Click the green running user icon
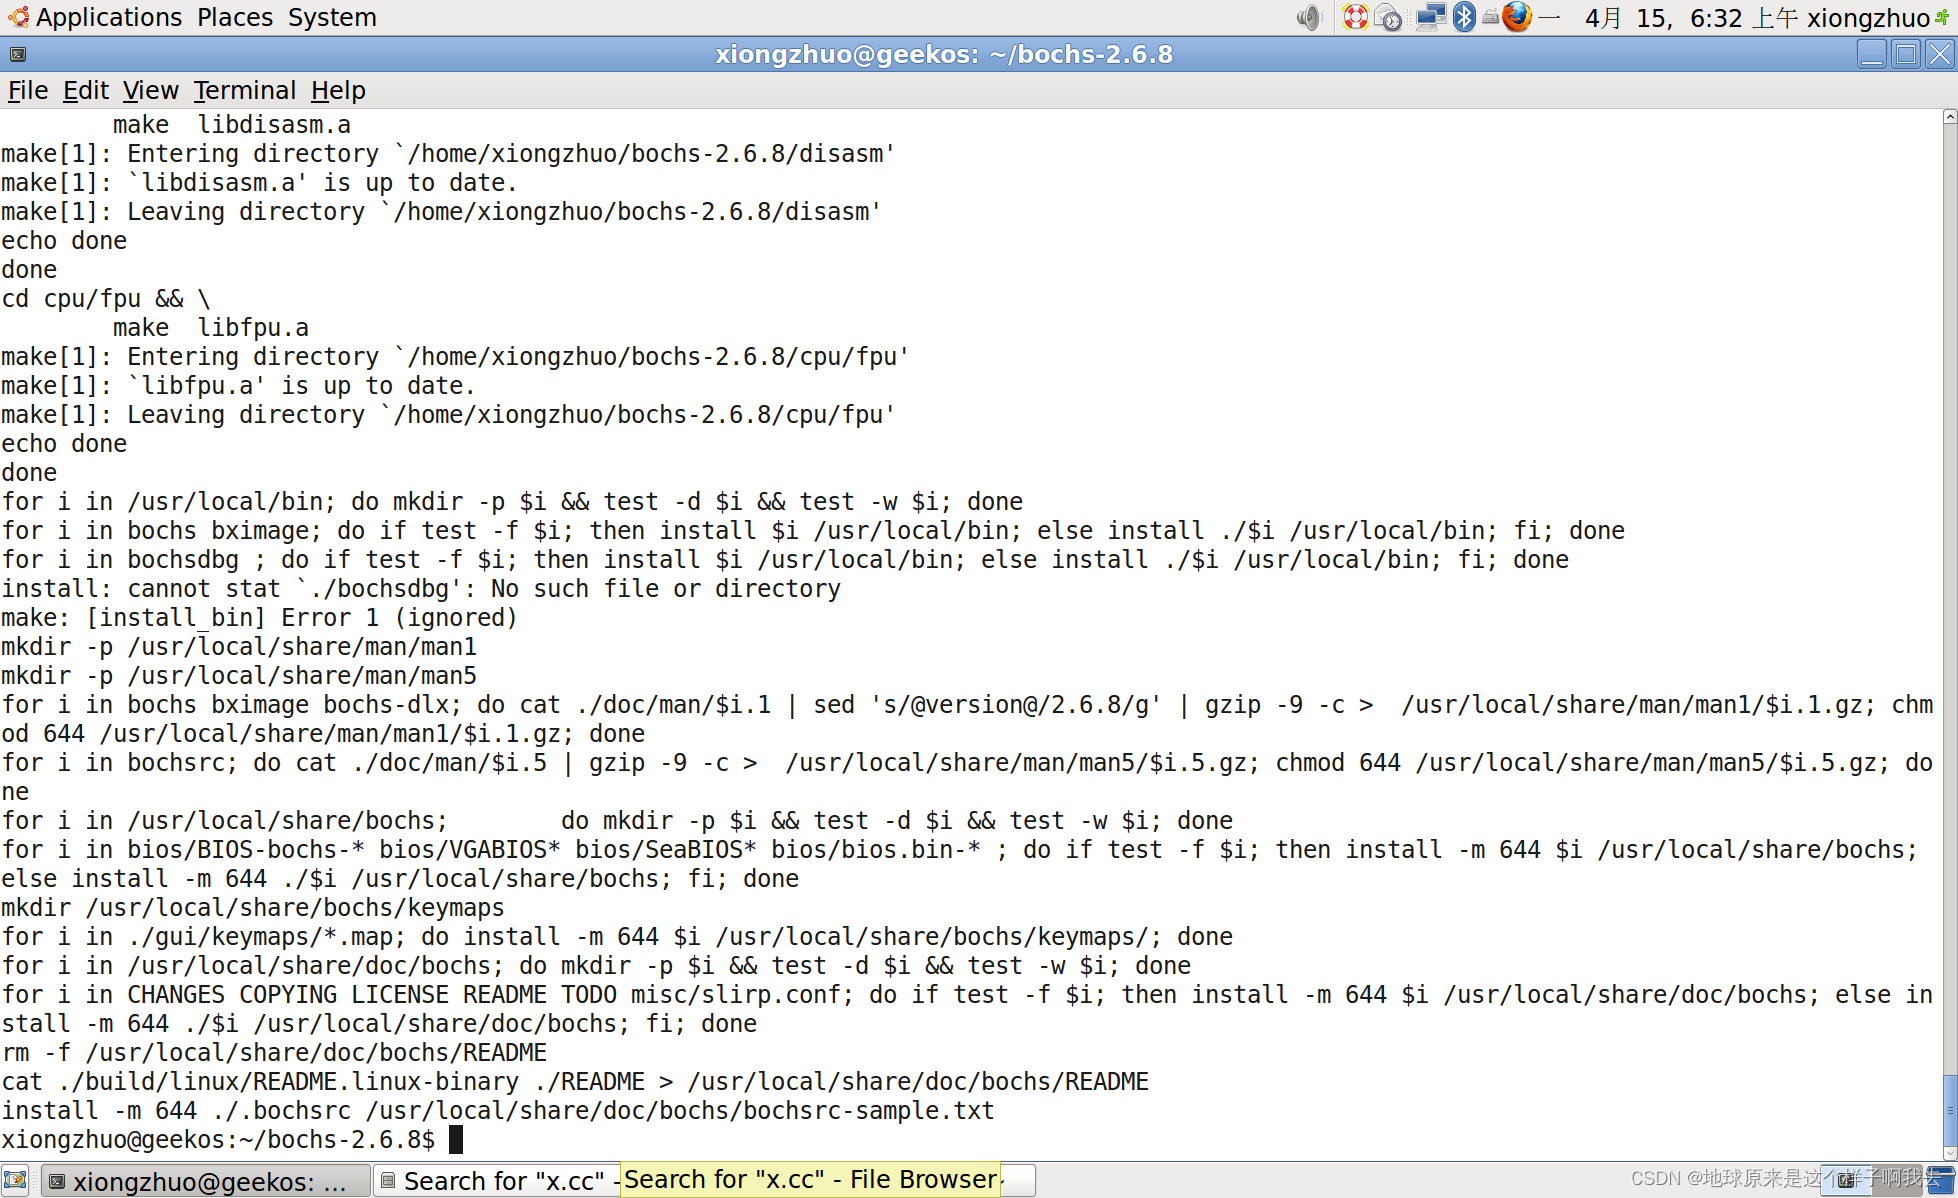Screen dimensions: 1958x1198 tap(1943, 17)
